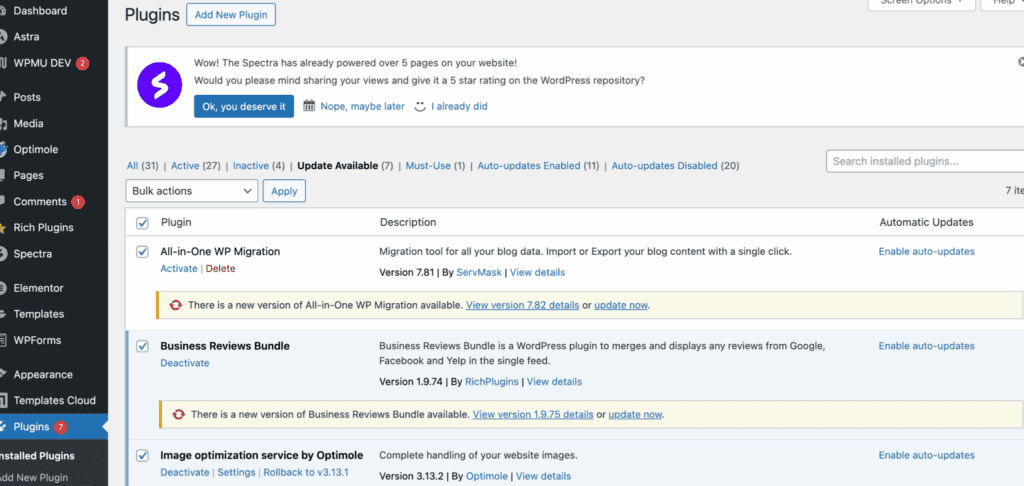Screen dimensions: 1024x486
Task: Filter by Must-Use plugins
Action: click(428, 166)
